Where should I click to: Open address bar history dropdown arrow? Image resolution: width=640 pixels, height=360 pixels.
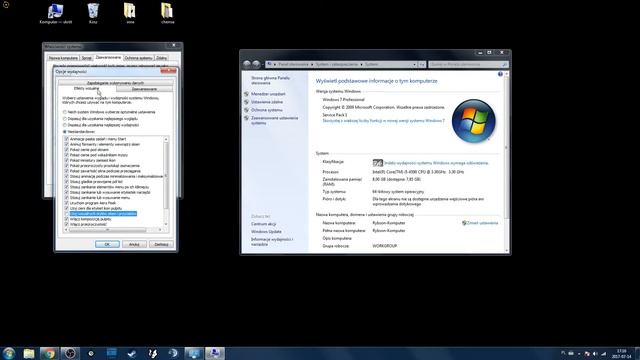click(x=414, y=64)
